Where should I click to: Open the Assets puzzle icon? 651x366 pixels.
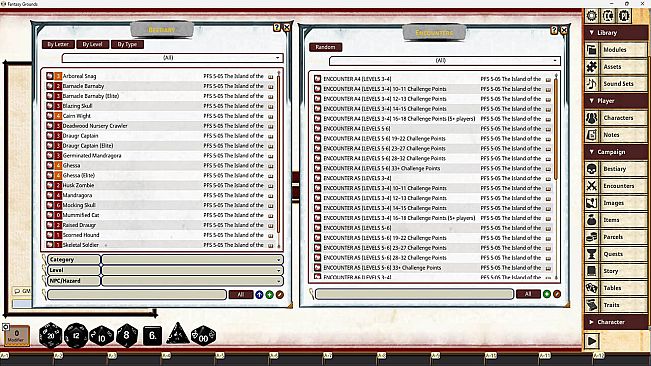click(x=592, y=67)
